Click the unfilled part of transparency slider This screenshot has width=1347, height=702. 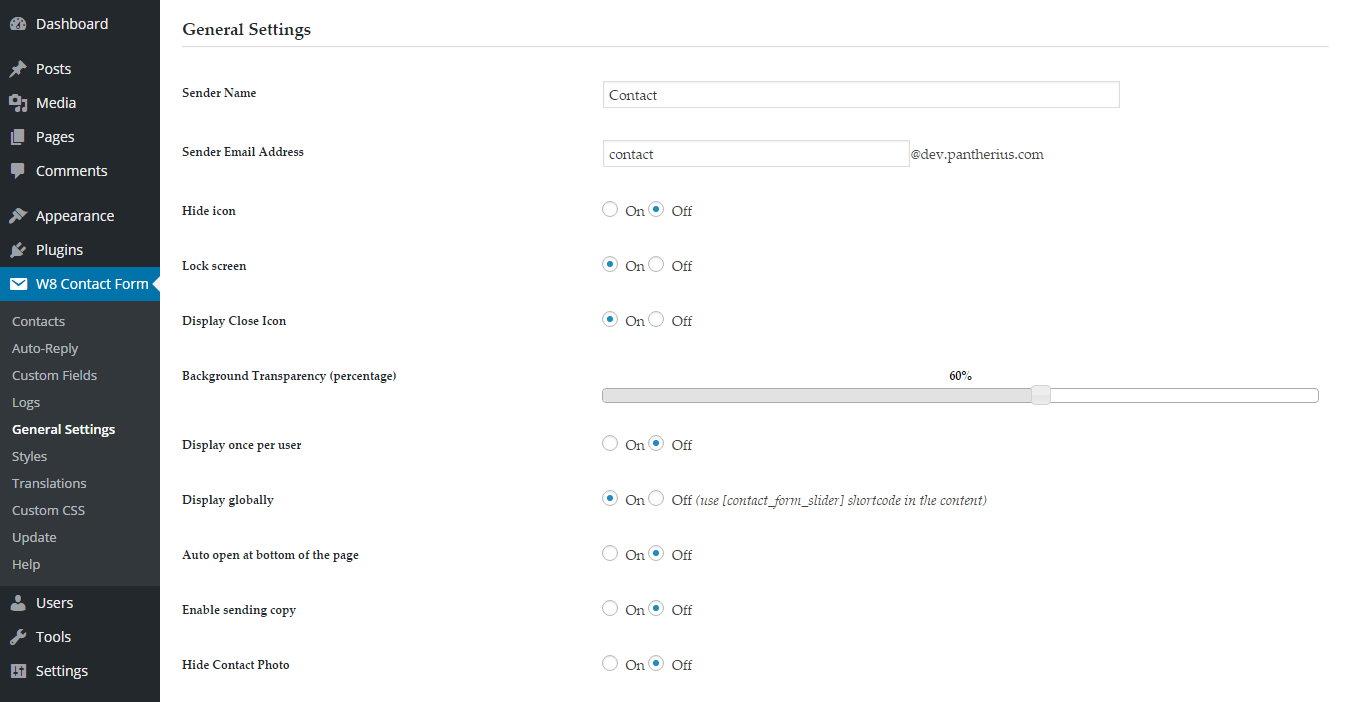(1184, 395)
